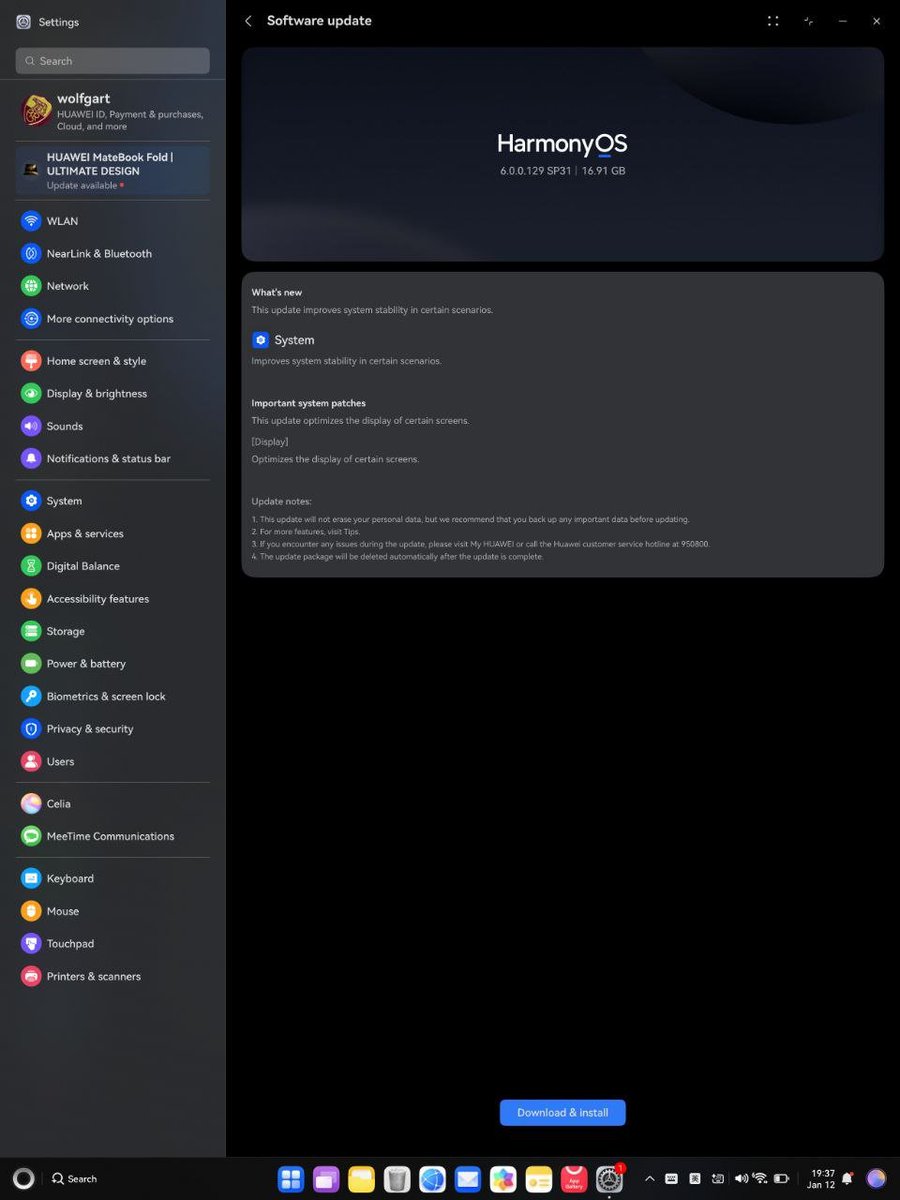This screenshot has width=900, height=1200.
Task: Open the on-screen keyboard tray icon
Action: tap(672, 1179)
